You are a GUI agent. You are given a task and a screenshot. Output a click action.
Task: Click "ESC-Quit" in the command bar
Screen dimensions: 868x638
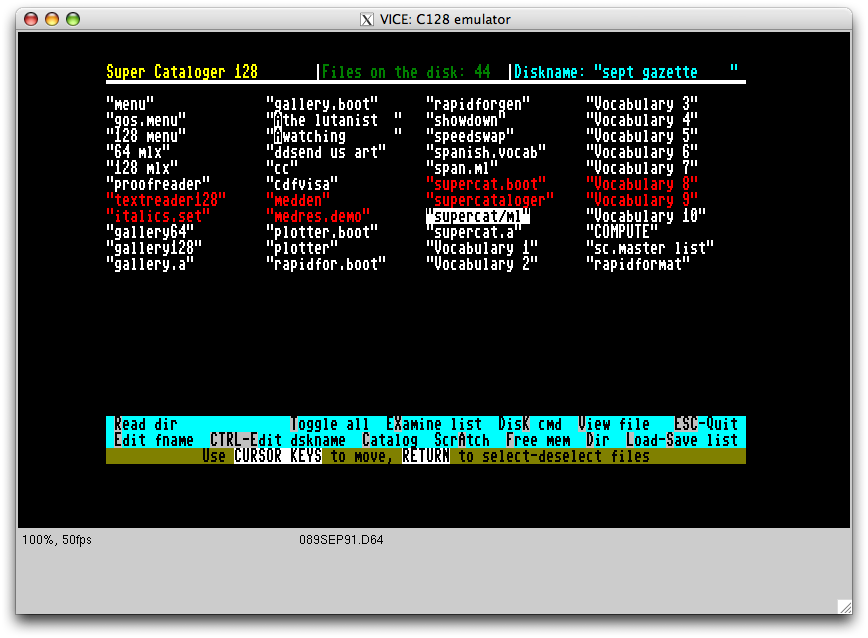pos(706,424)
